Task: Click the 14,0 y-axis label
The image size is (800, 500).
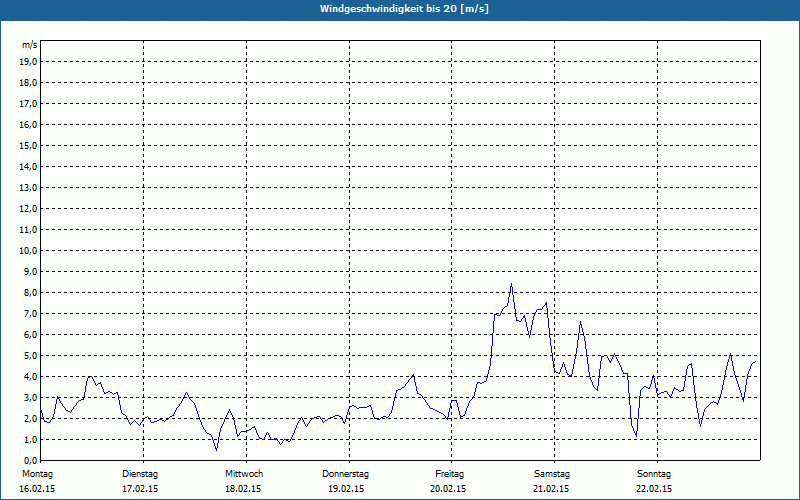Action: coord(28,166)
